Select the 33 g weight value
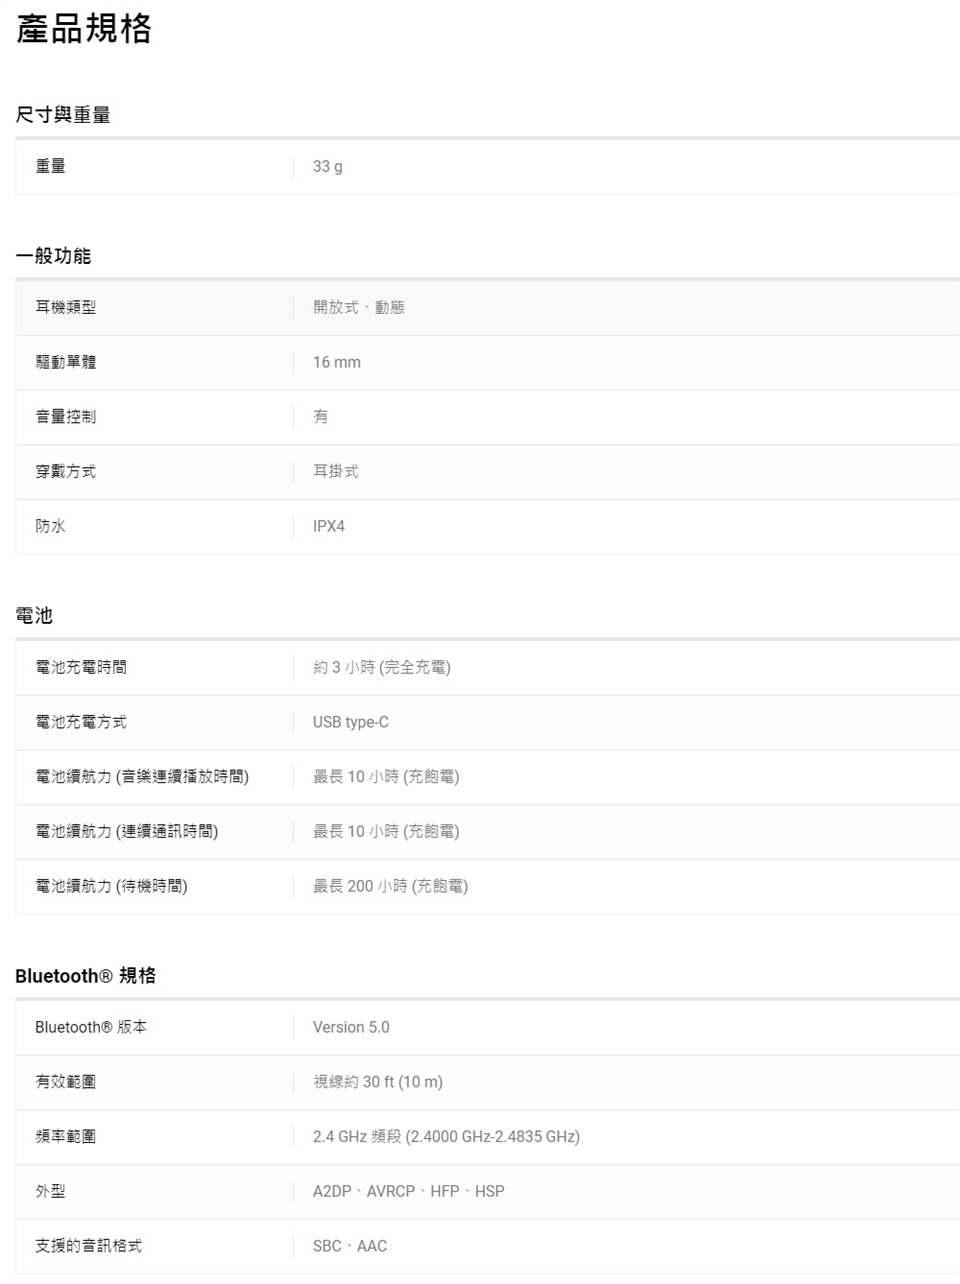This screenshot has height=1284, width=960. [327, 167]
